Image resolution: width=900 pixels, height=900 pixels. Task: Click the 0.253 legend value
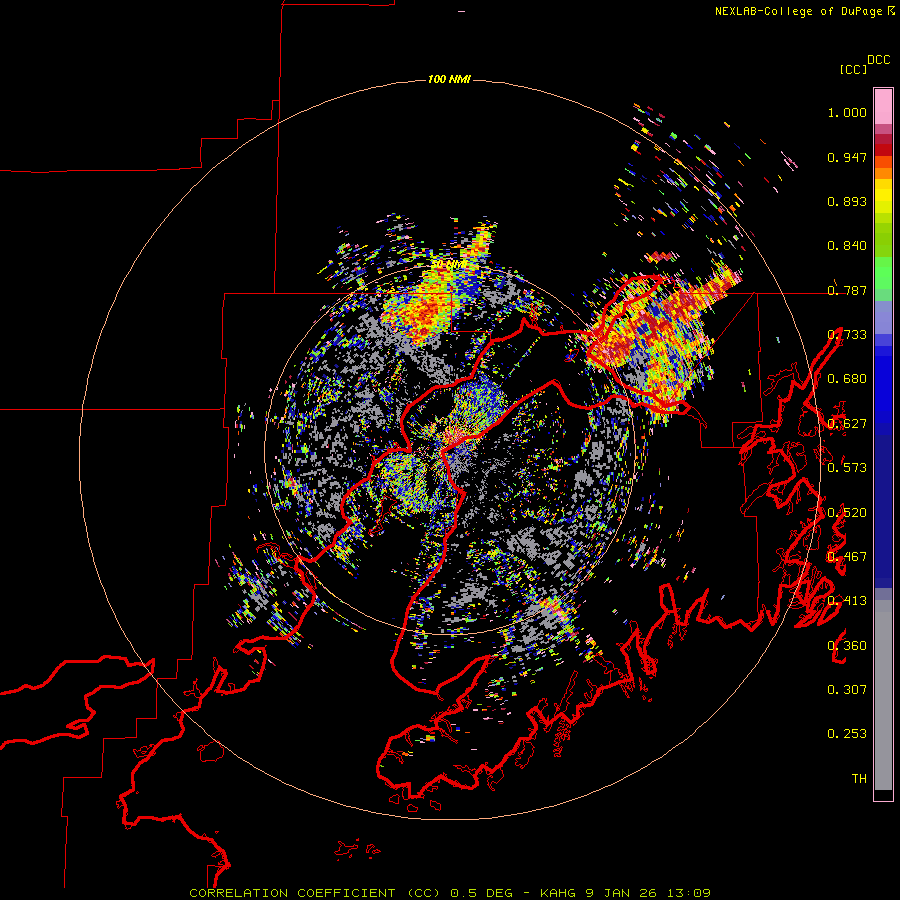tap(847, 734)
